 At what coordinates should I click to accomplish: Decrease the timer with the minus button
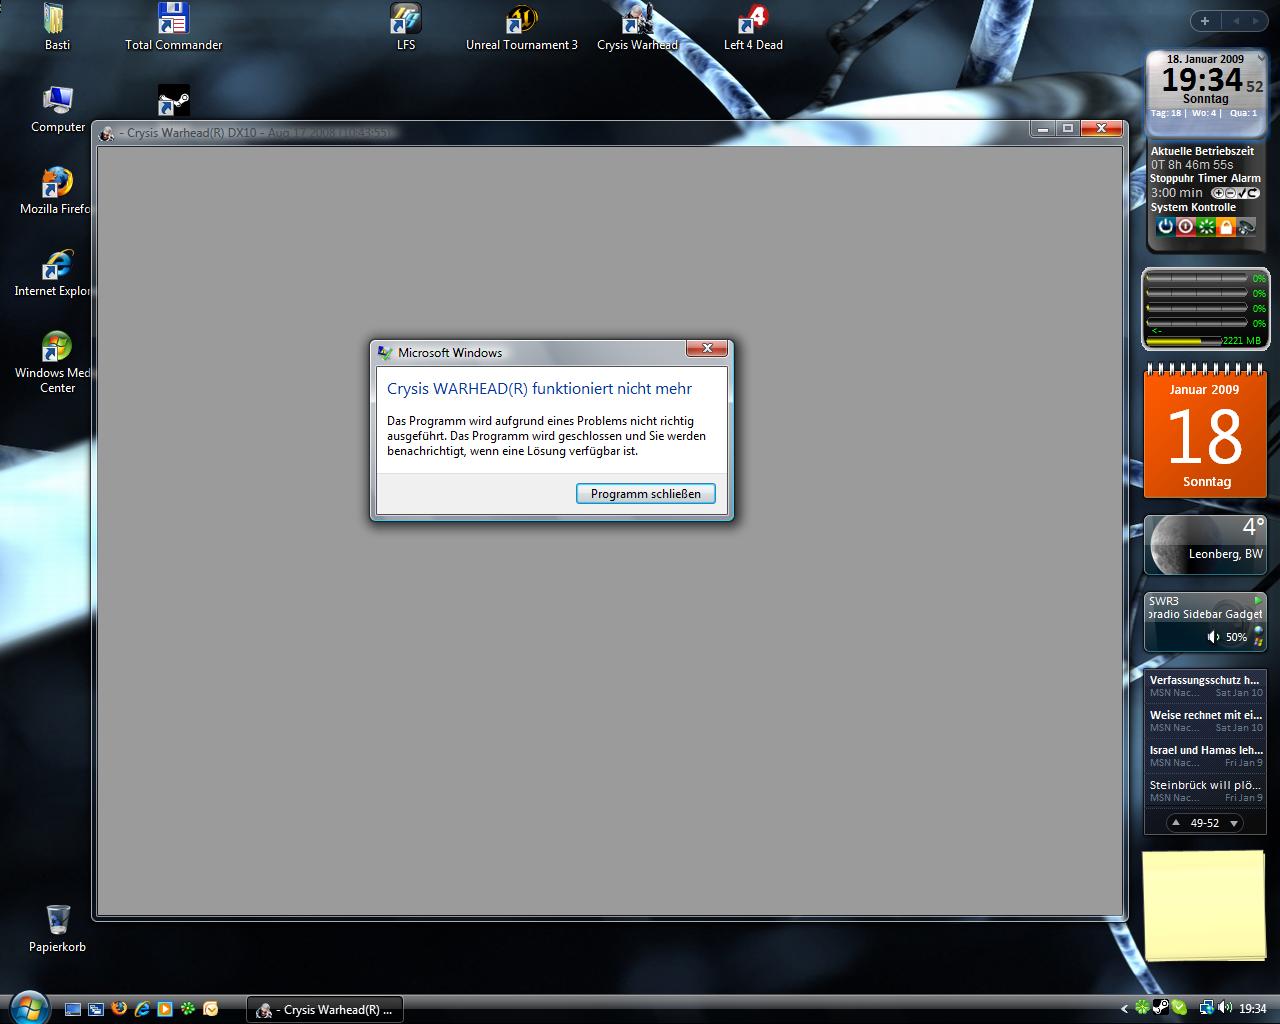[x=1230, y=193]
